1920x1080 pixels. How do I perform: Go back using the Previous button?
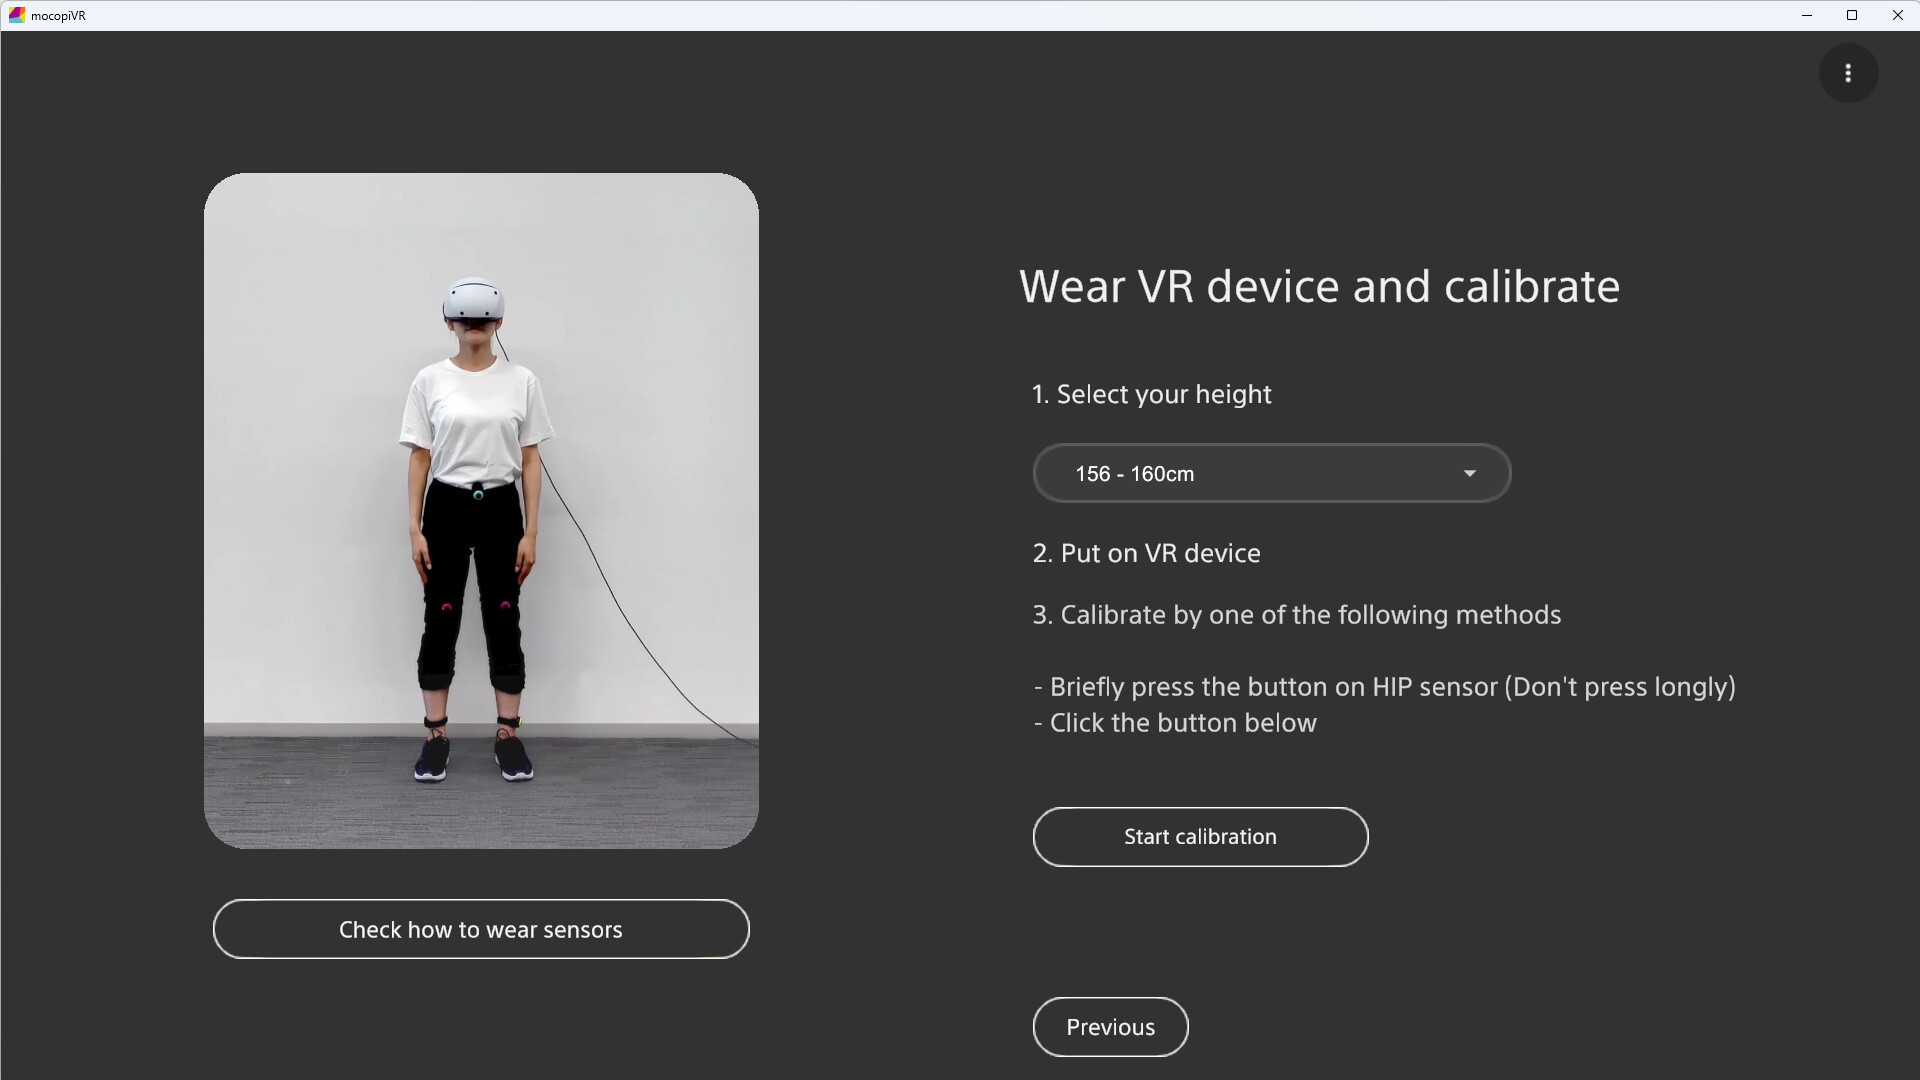click(x=1110, y=1026)
